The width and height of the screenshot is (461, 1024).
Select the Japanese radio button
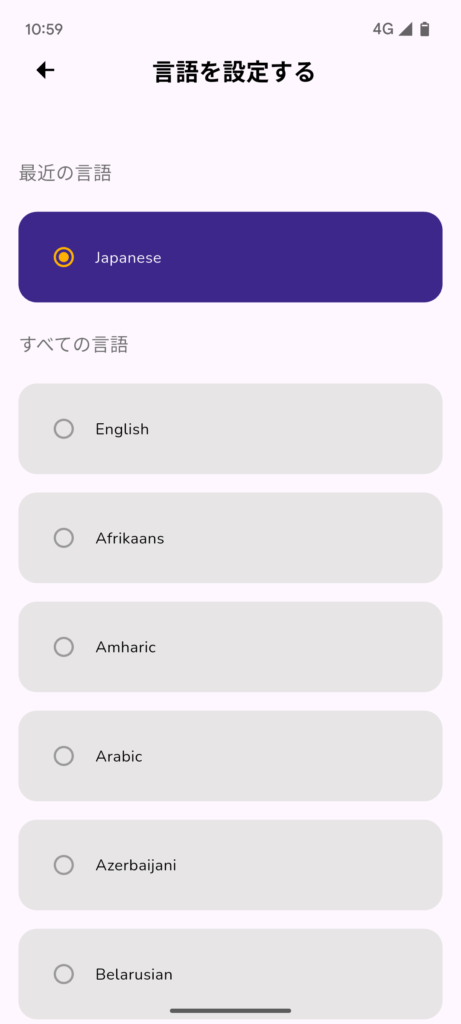click(x=63, y=257)
